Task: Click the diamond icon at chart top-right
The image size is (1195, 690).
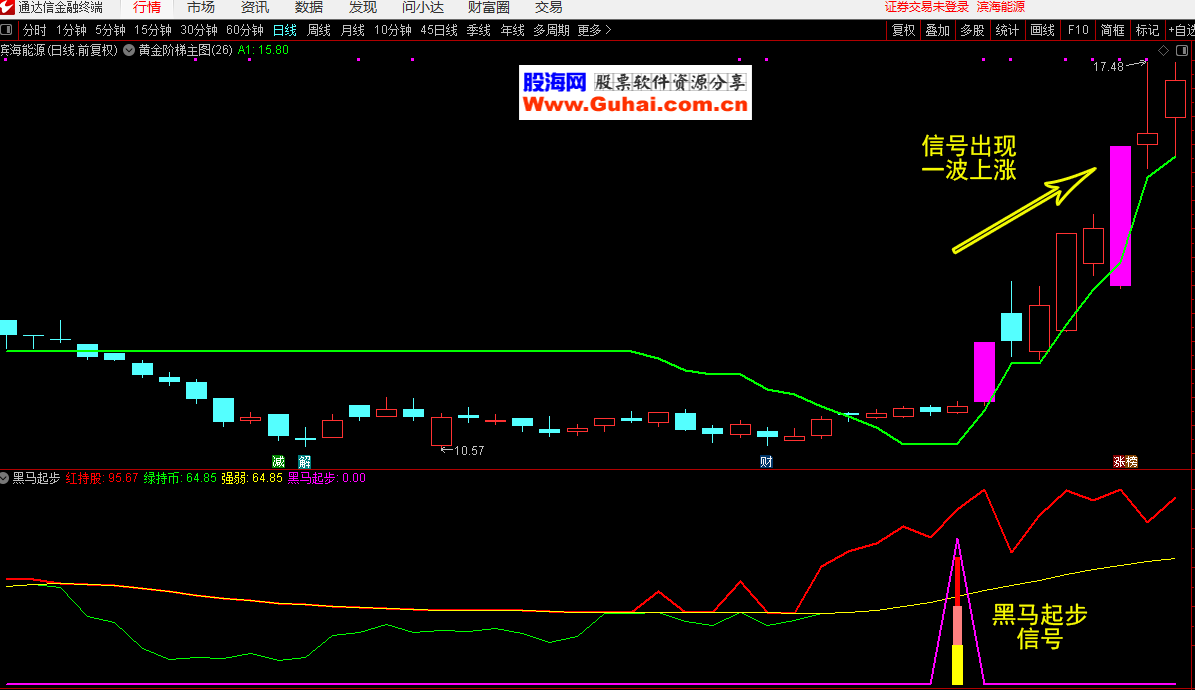Action: (1163, 50)
